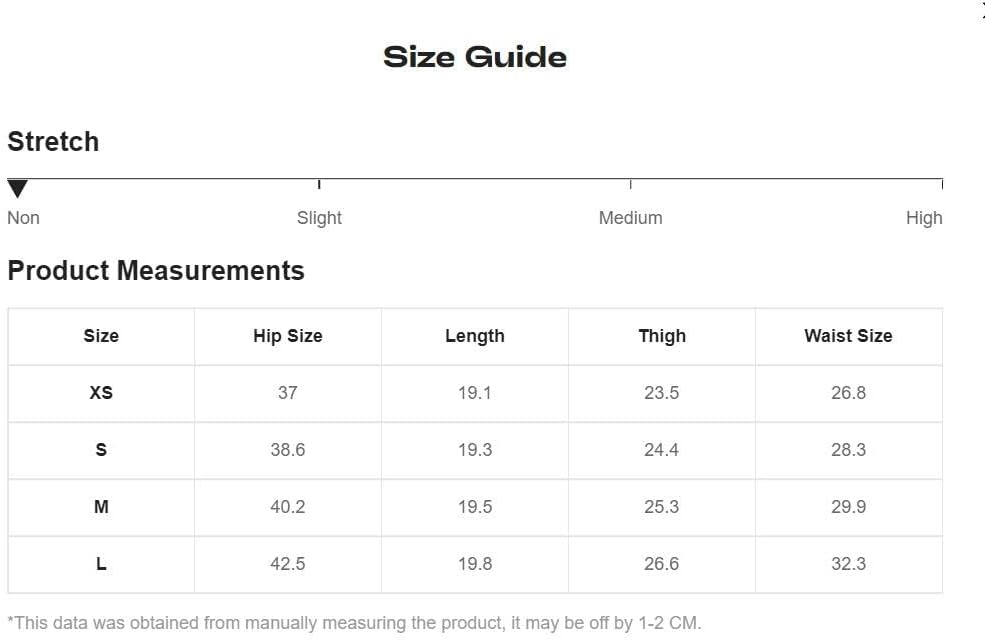The image size is (985, 640).
Task: Select the S size row label
Action: click(x=101, y=450)
